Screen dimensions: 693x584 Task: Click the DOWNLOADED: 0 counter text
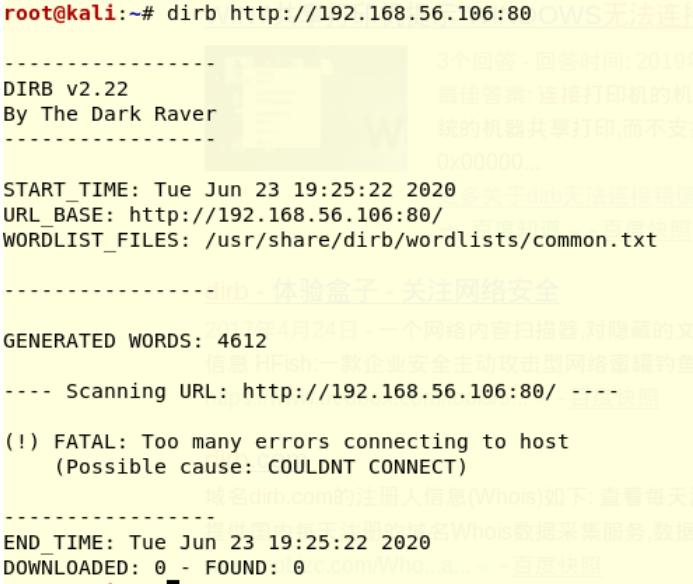(85, 568)
